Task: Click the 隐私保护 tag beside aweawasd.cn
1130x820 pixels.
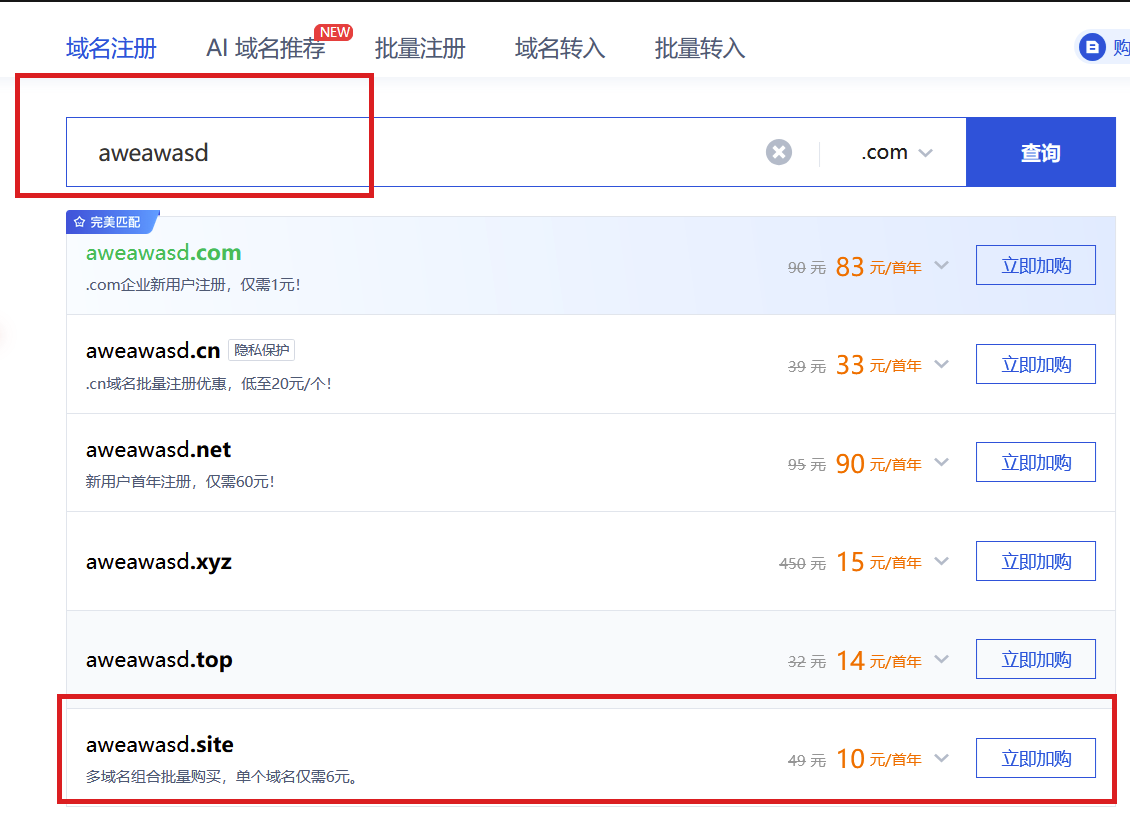Action: pyautogui.click(x=262, y=350)
